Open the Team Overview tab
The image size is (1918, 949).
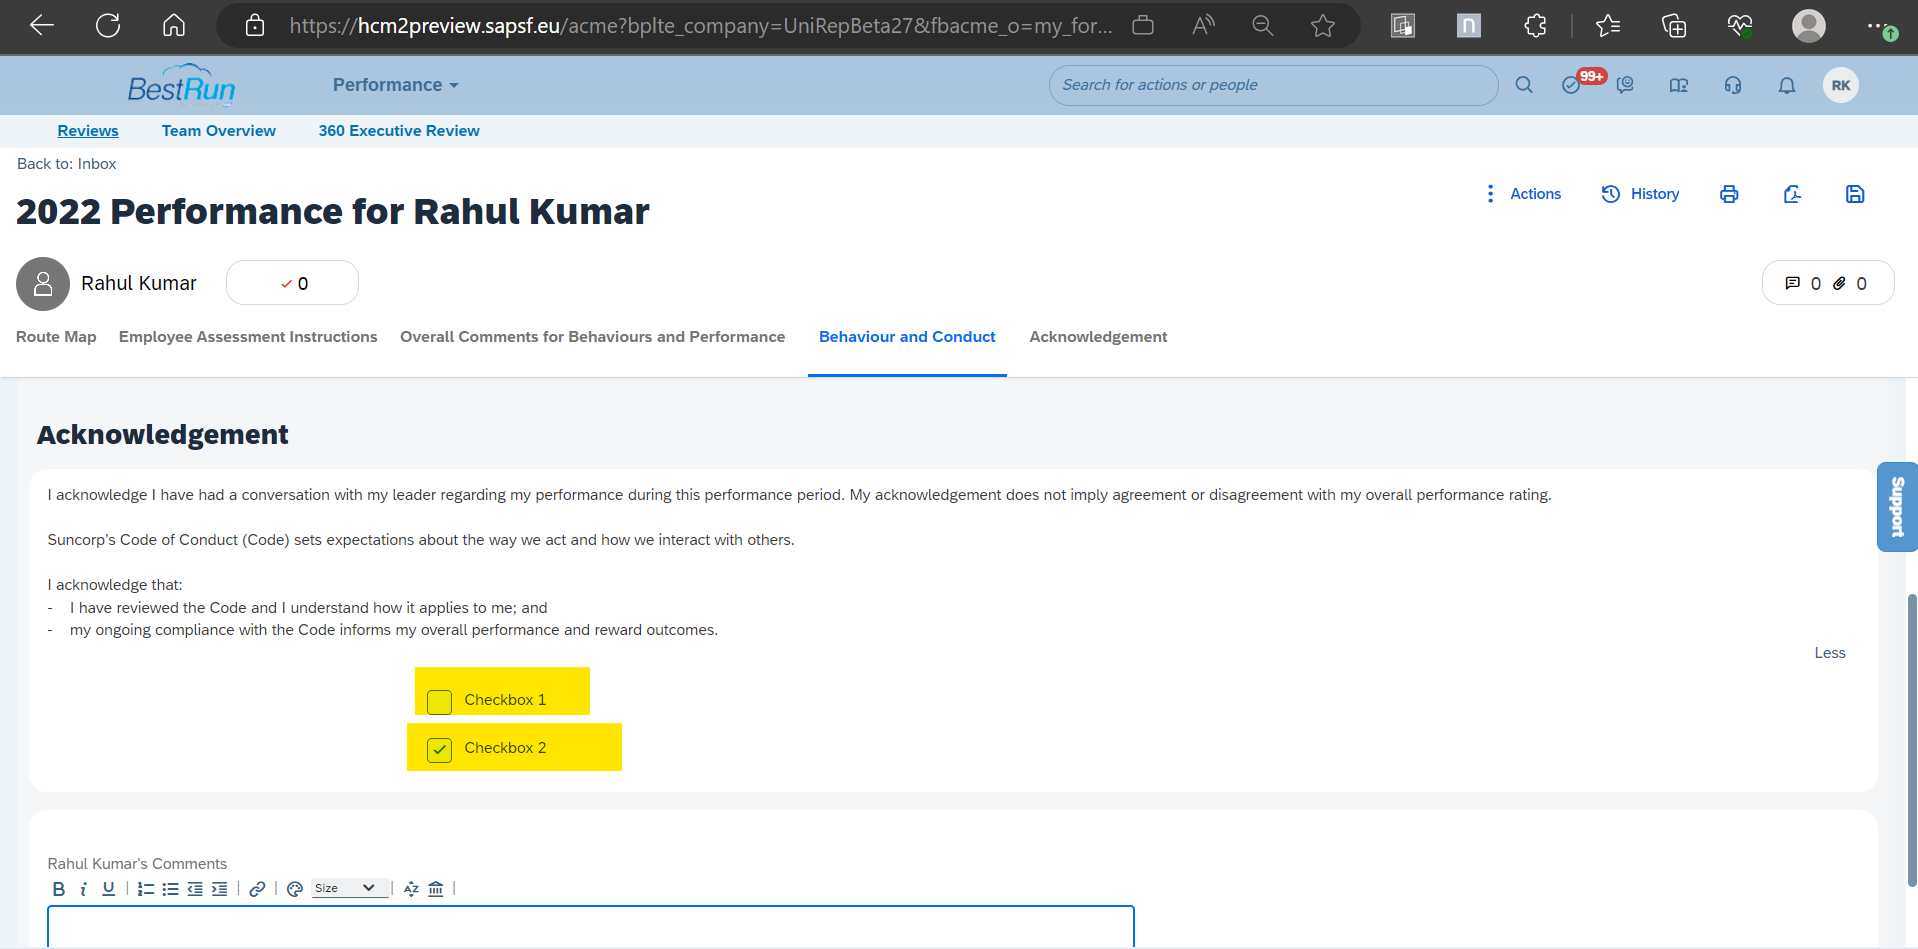(219, 131)
